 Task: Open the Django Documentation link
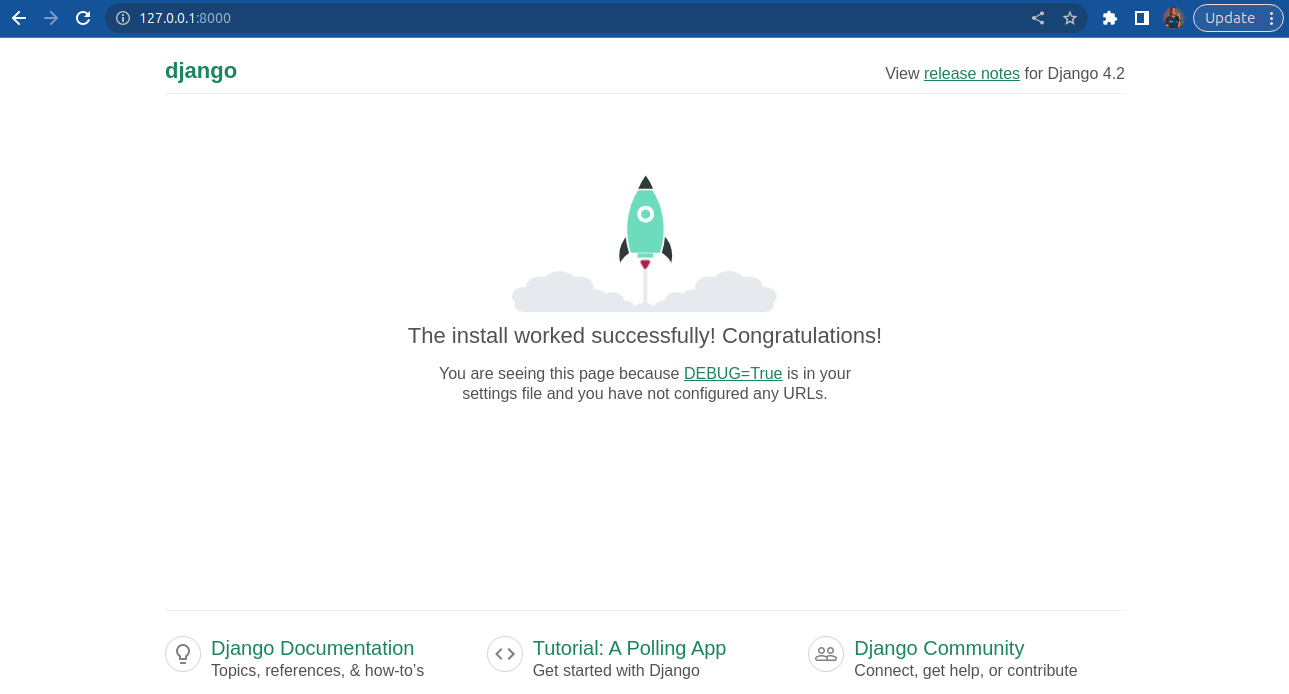[x=312, y=648]
